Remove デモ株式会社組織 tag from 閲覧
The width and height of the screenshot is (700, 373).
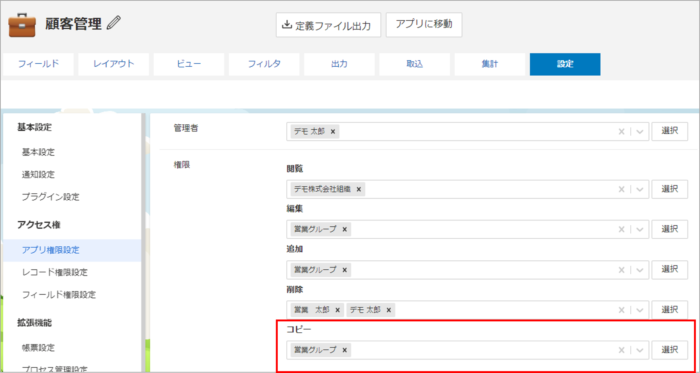[358, 189]
